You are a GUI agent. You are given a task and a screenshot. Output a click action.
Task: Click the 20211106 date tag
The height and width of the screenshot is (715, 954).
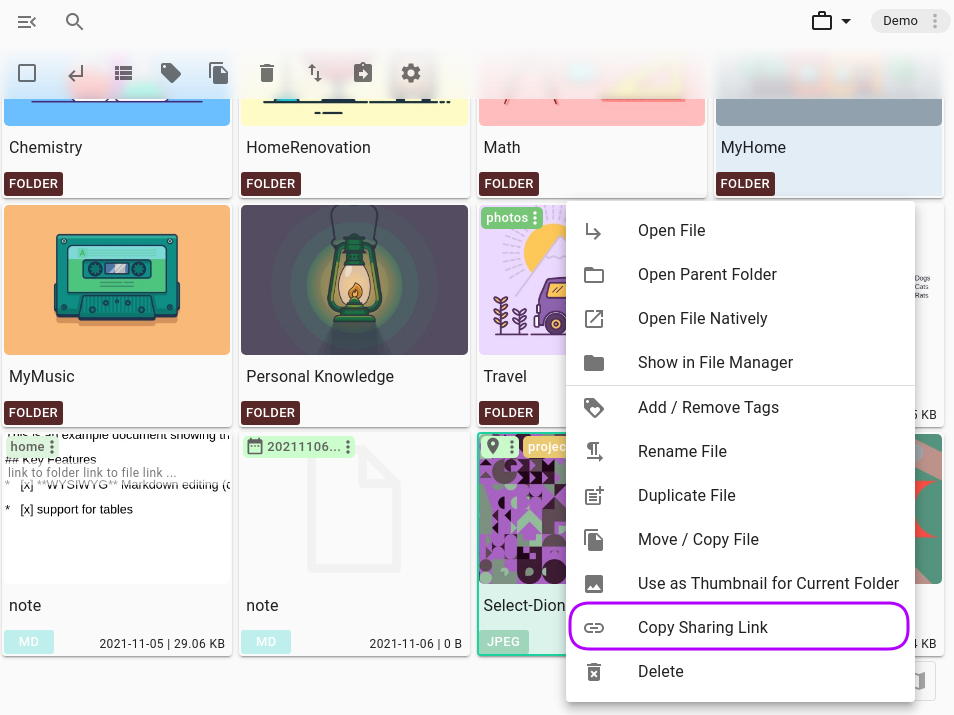(x=297, y=447)
